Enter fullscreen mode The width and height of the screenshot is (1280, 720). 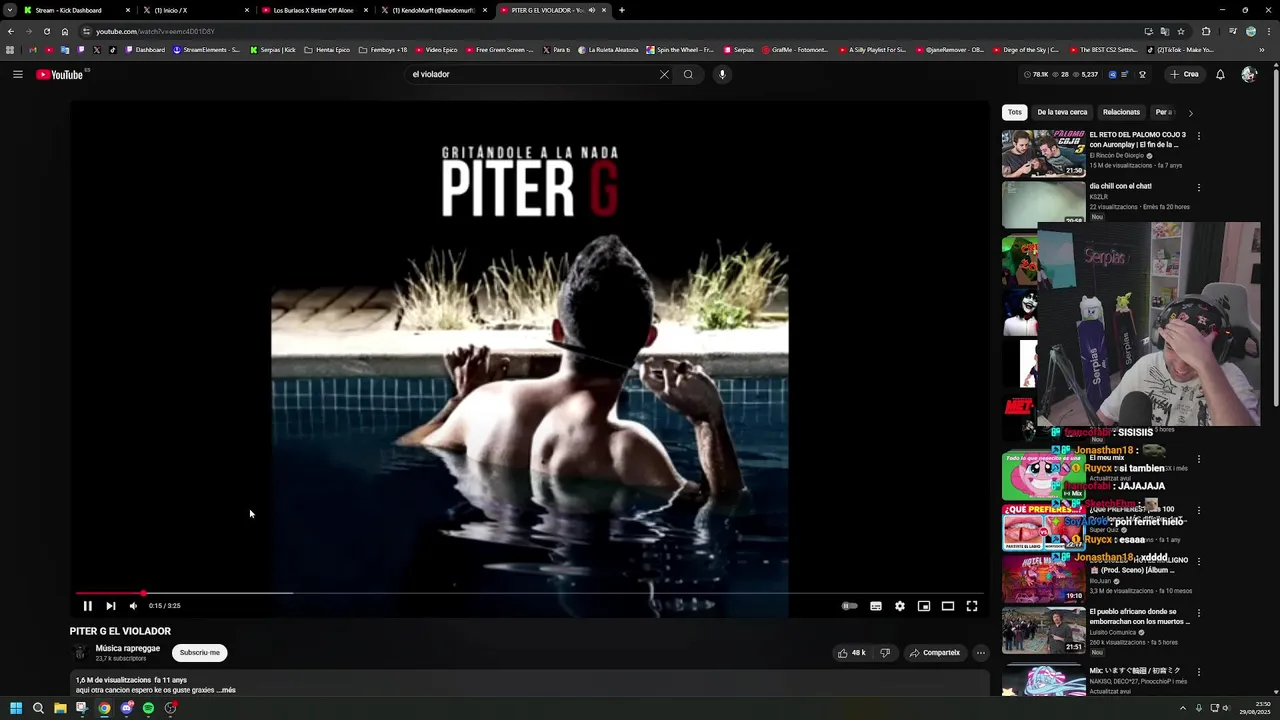tap(972, 606)
